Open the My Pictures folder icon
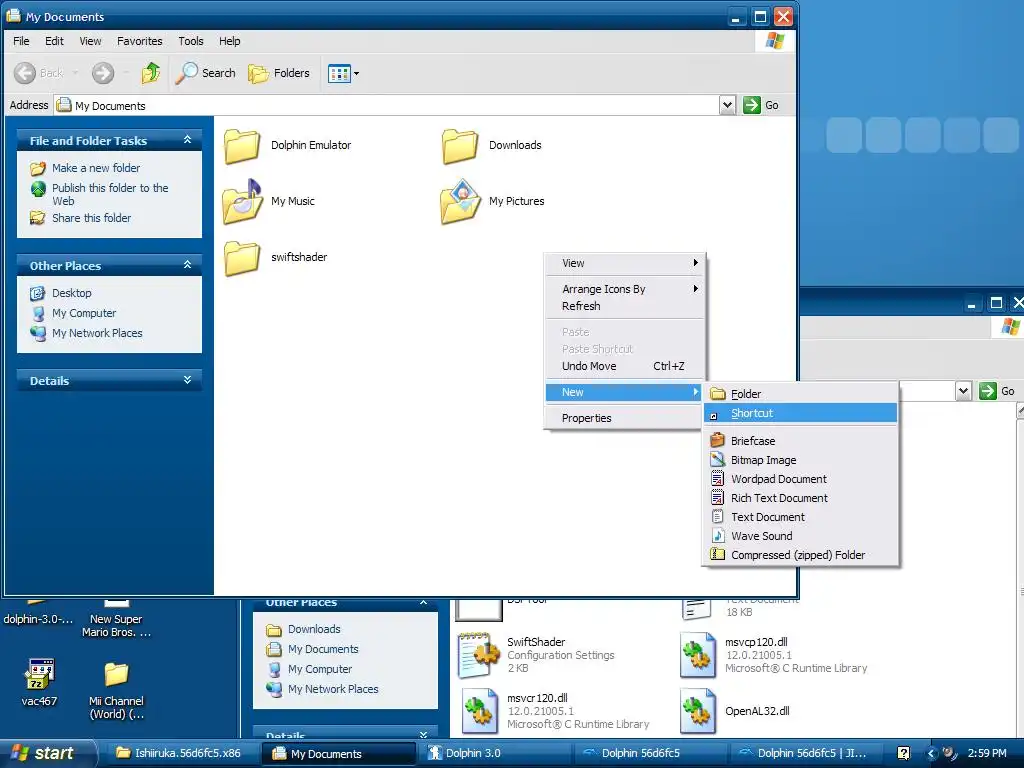 tap(460, 201)
